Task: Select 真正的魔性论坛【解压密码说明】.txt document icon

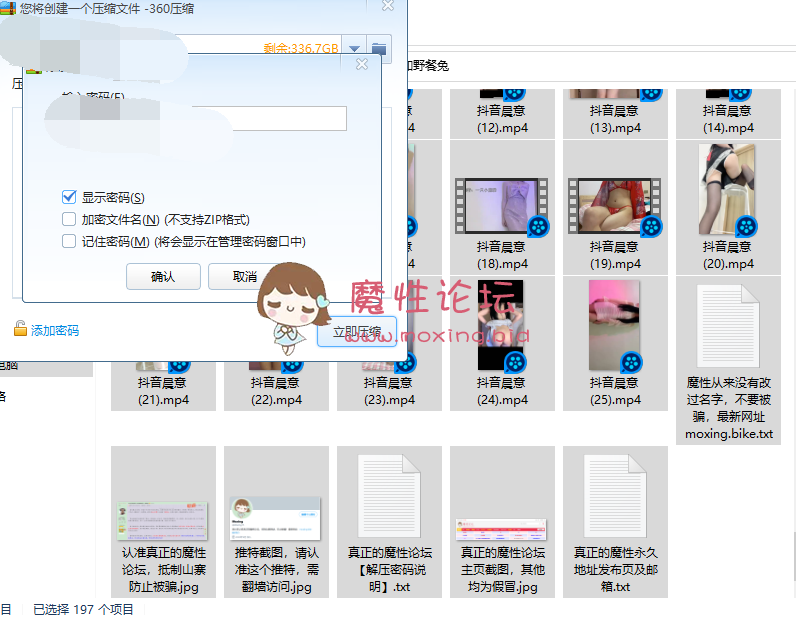Action: (x=389, y=496)
